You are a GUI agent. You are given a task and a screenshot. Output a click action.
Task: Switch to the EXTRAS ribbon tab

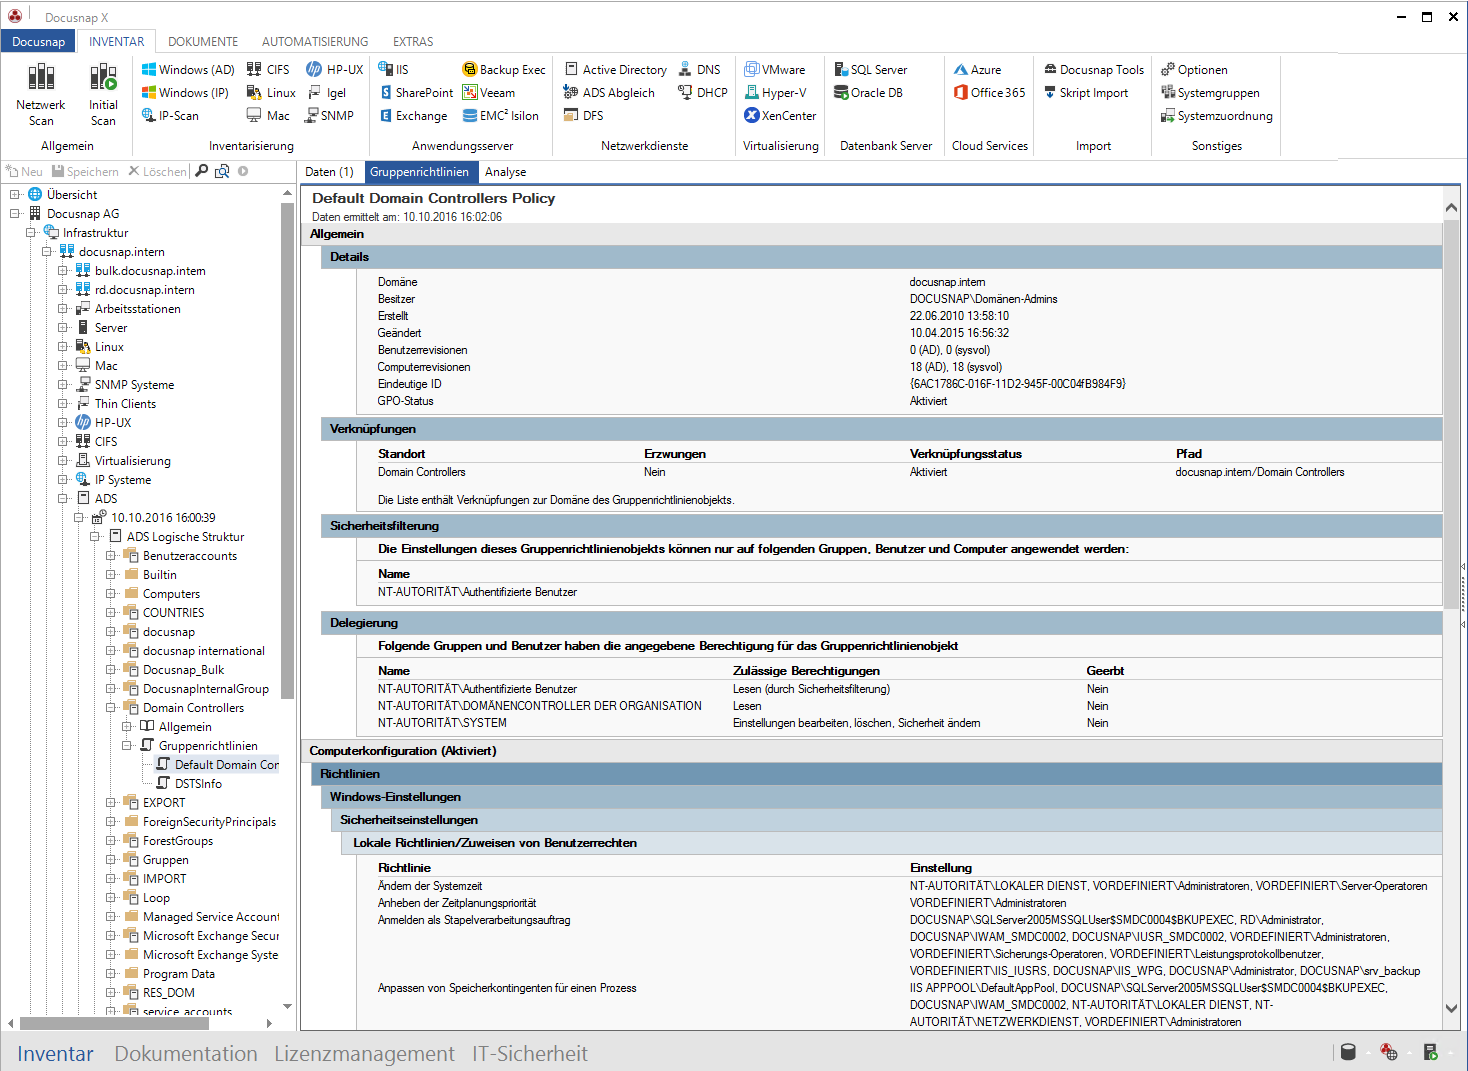pos(413,41)
